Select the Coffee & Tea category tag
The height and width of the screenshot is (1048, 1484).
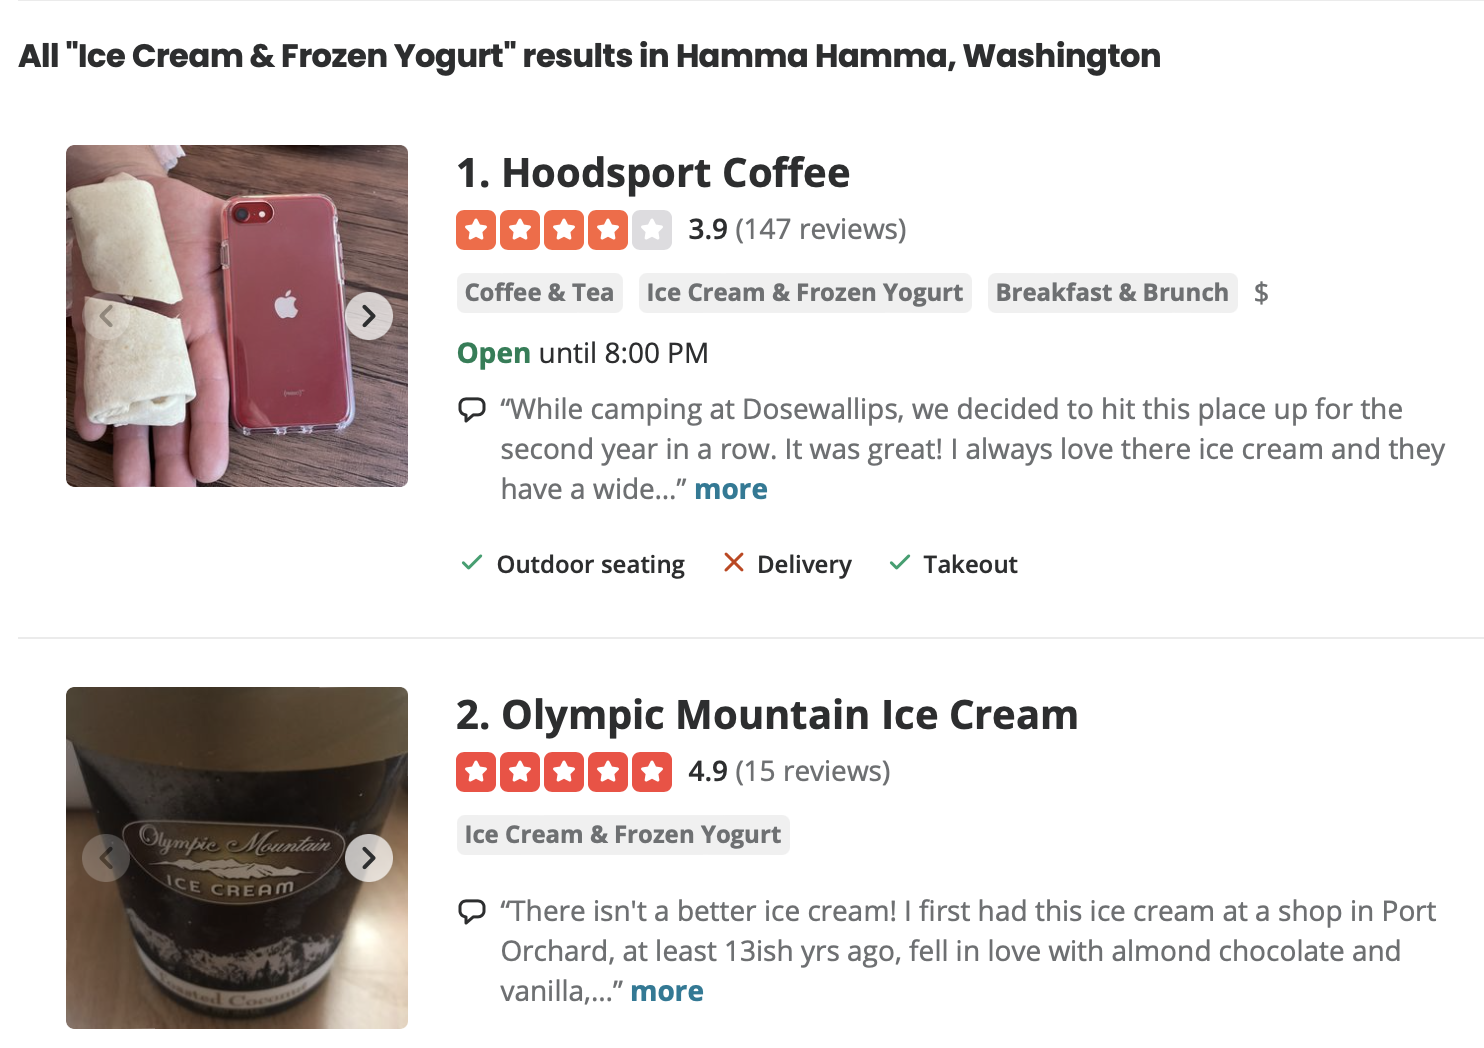[x=539, y=293]
